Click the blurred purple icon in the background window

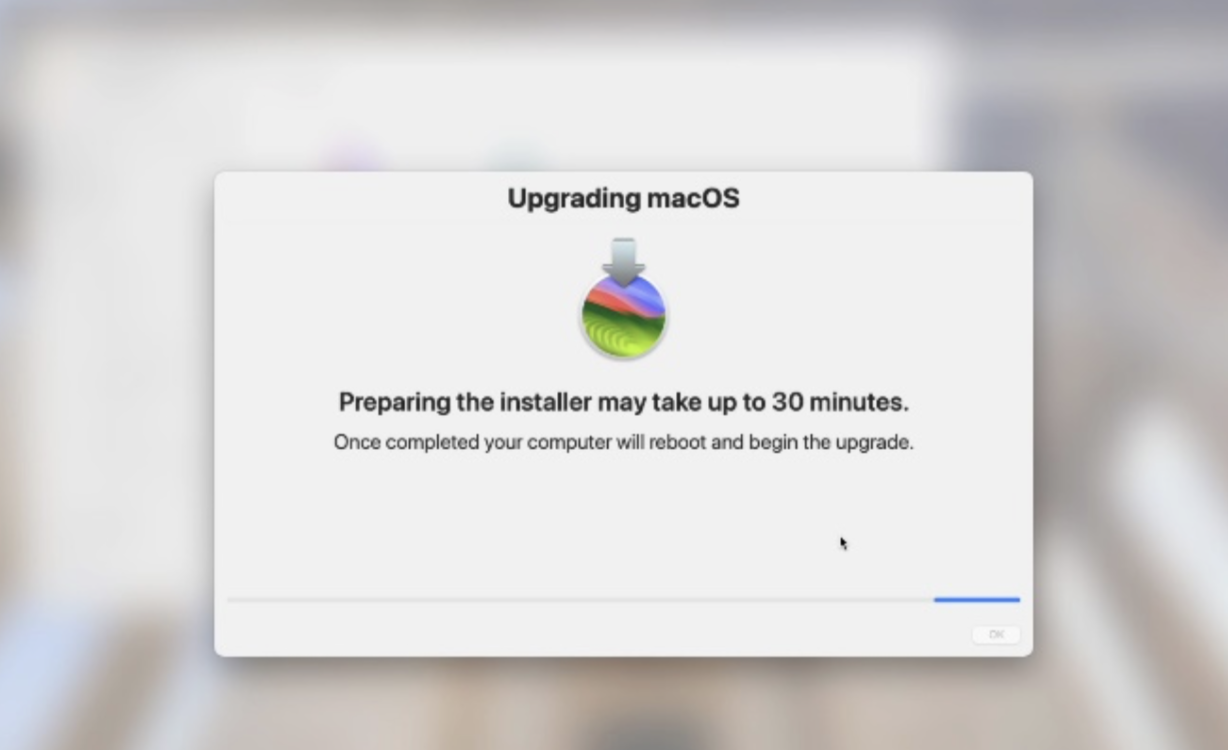[x=352, y=157]
